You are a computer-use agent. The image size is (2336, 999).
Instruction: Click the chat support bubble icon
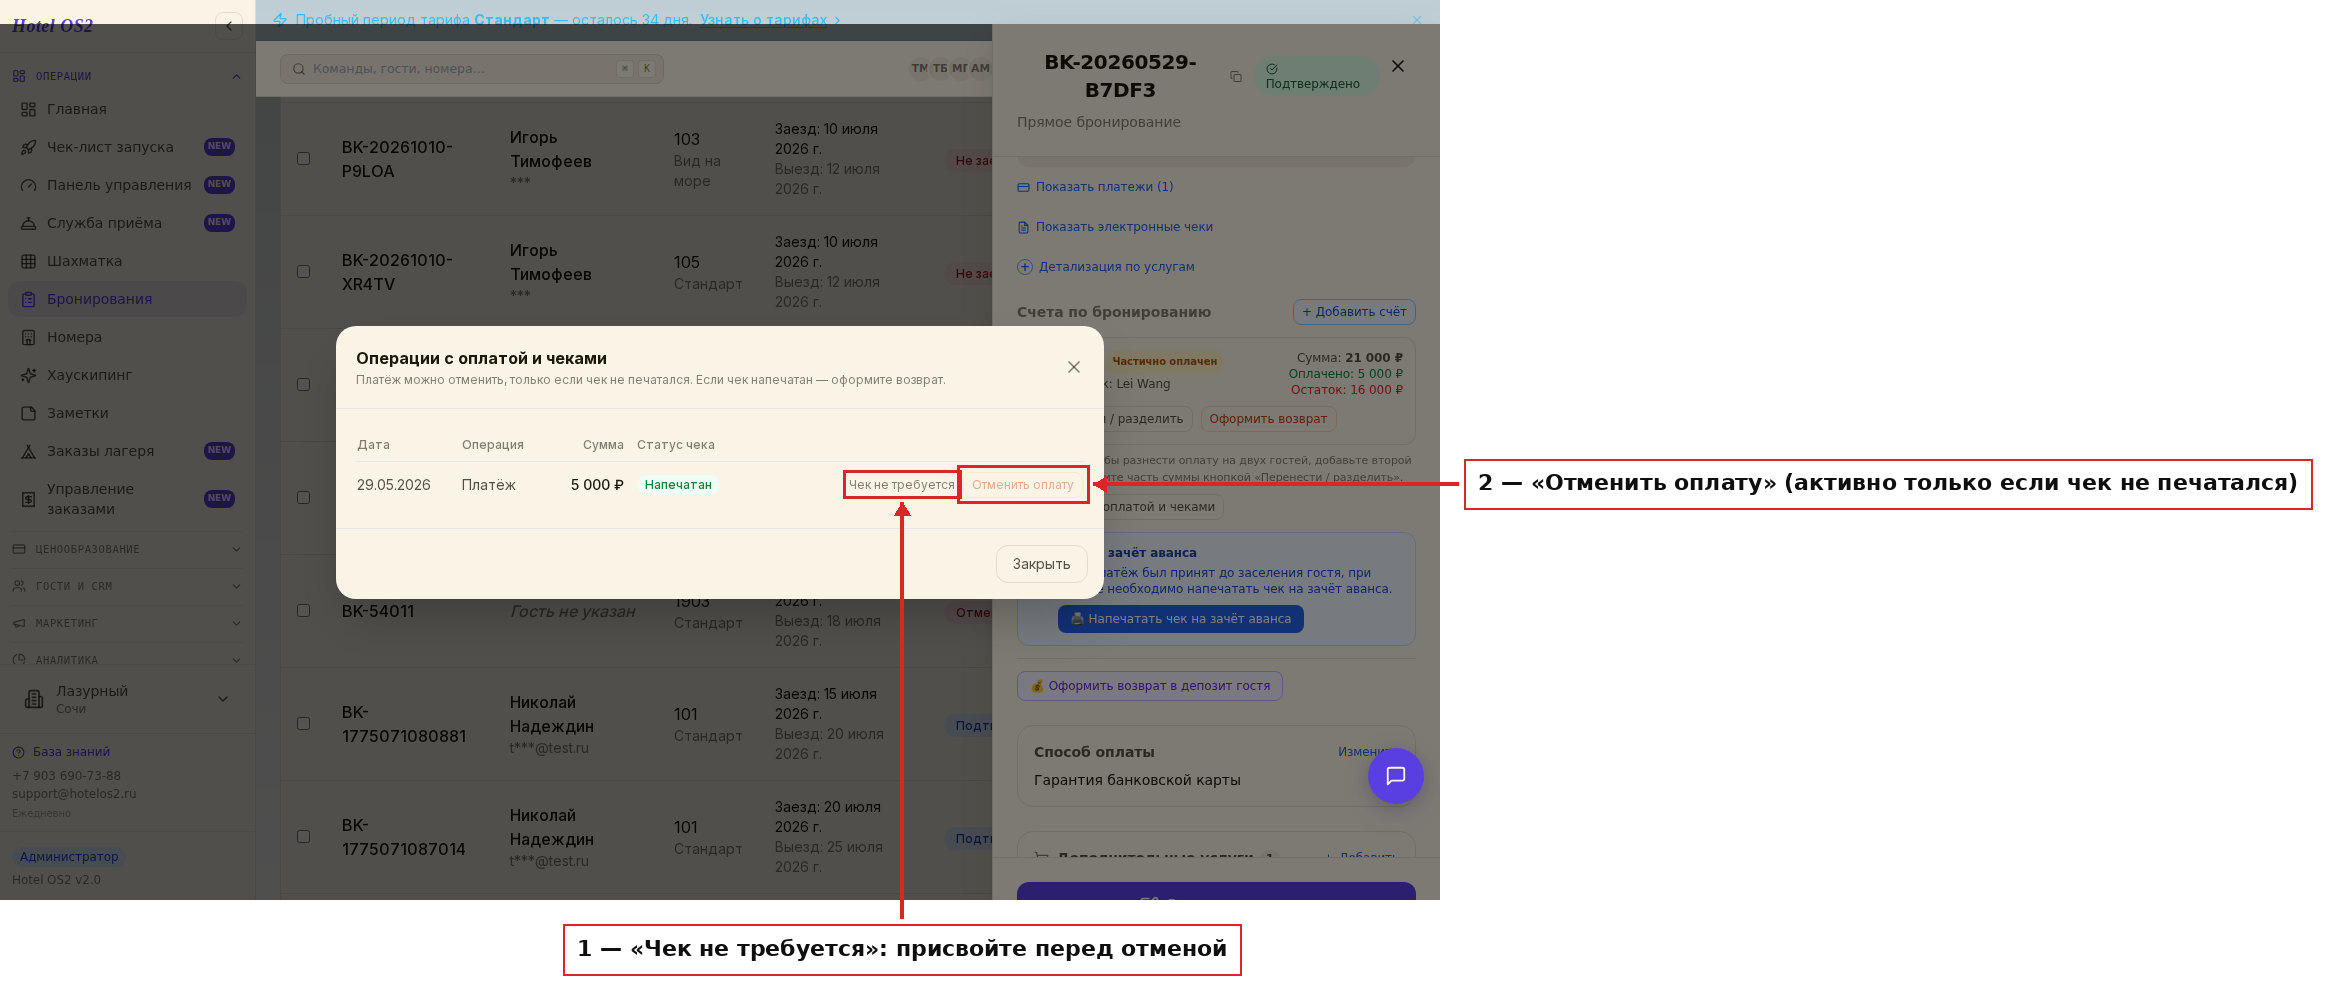(1395, 776)
